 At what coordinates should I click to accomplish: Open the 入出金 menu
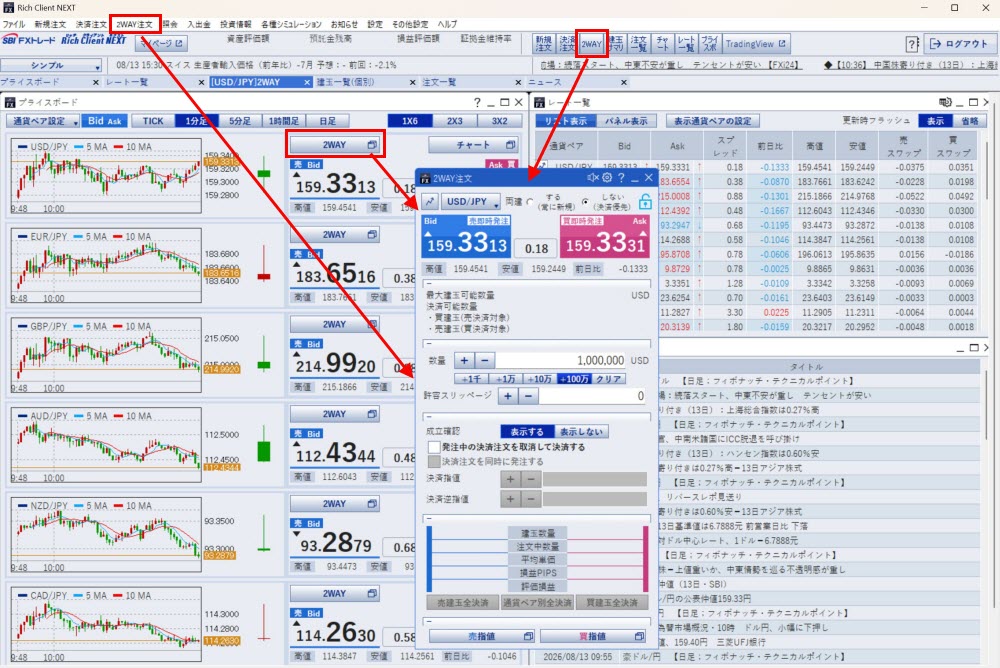(198, 24)
